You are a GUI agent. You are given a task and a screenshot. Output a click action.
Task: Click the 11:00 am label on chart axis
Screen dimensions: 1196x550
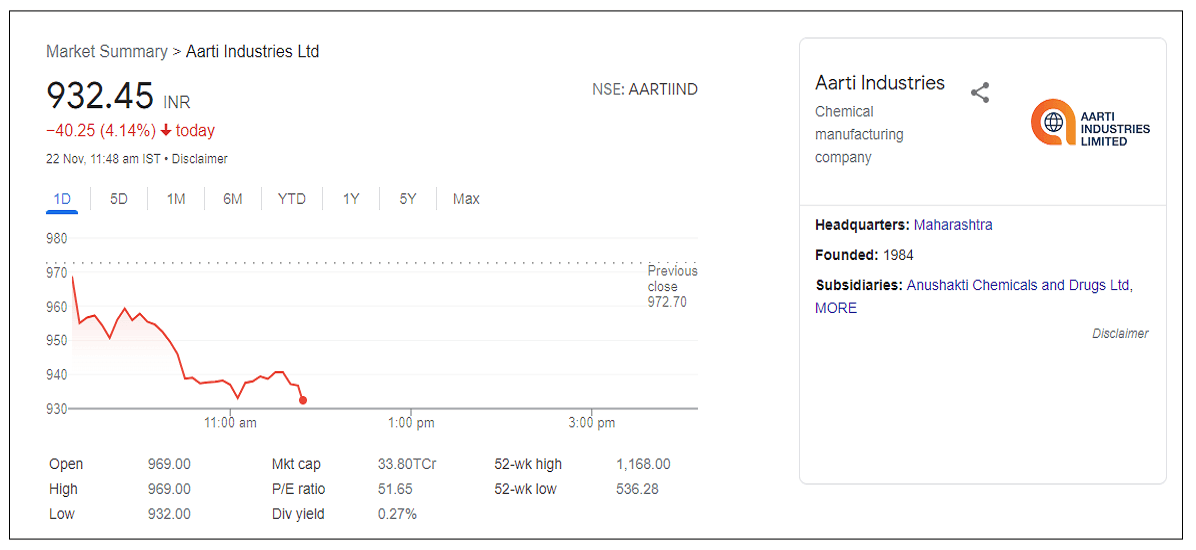click(230, 423)
